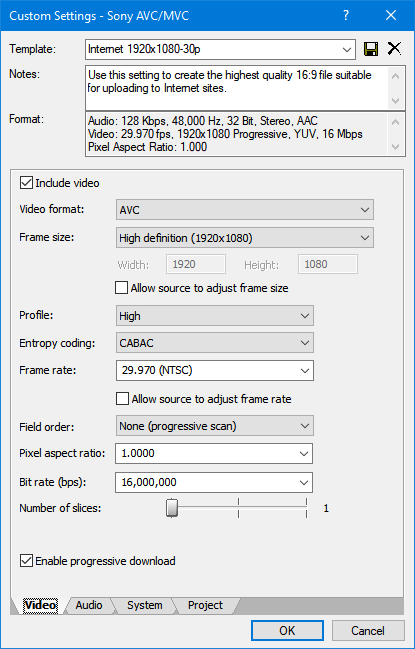Save the template with the floppy disk icon

(370, 49)
